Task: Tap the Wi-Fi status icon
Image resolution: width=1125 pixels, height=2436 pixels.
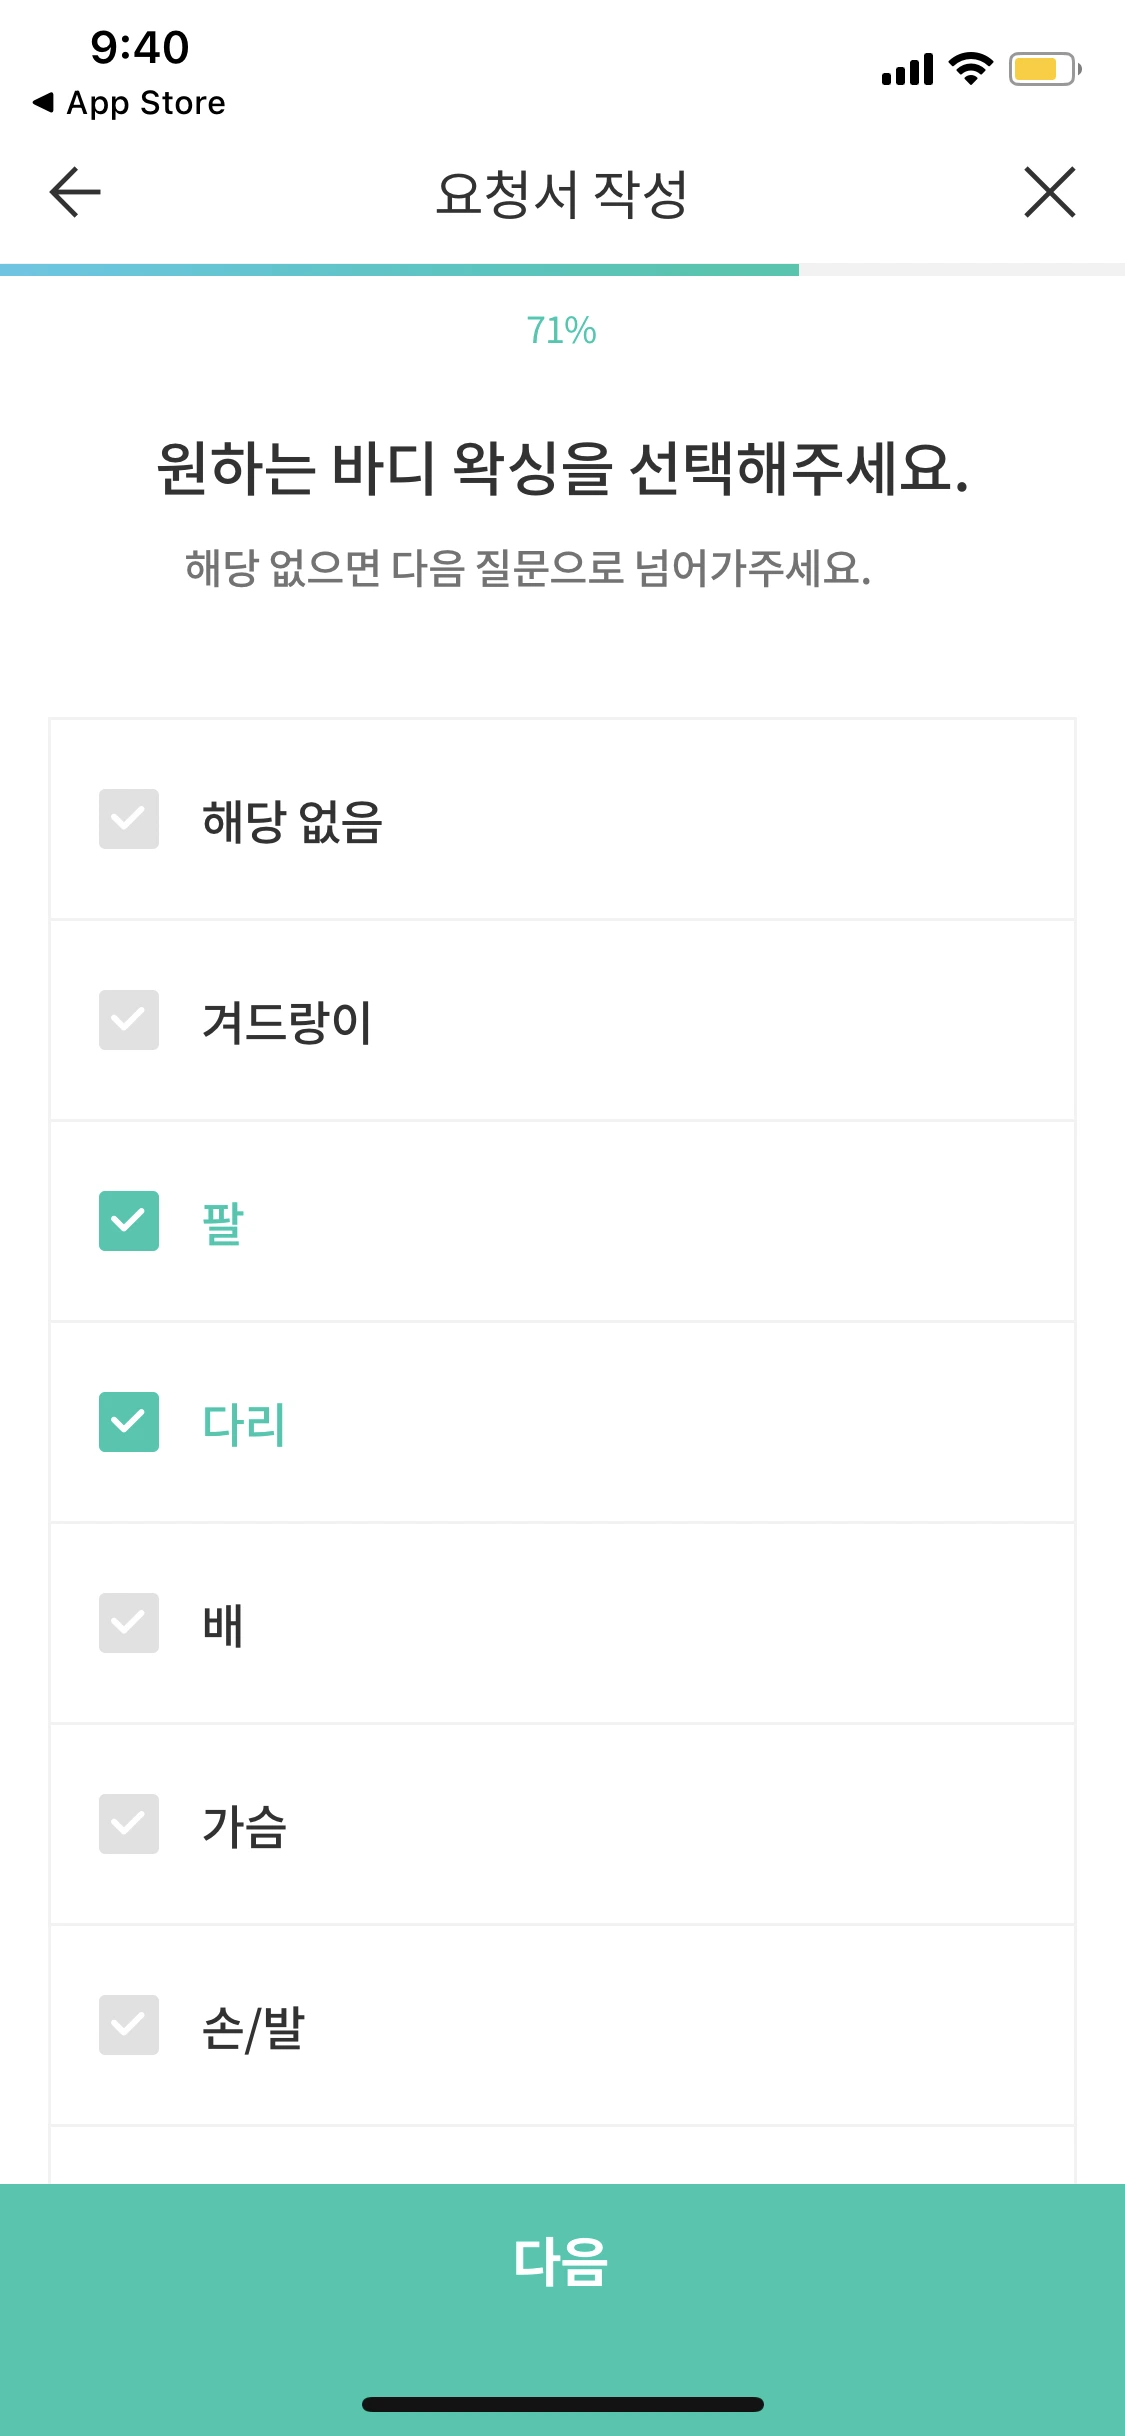Action: [968, 68]
